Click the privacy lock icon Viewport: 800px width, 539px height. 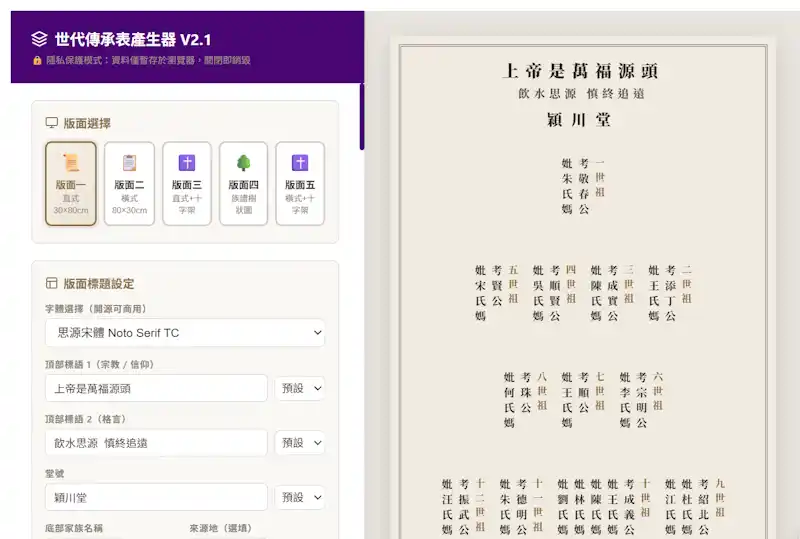click(37, 60)
